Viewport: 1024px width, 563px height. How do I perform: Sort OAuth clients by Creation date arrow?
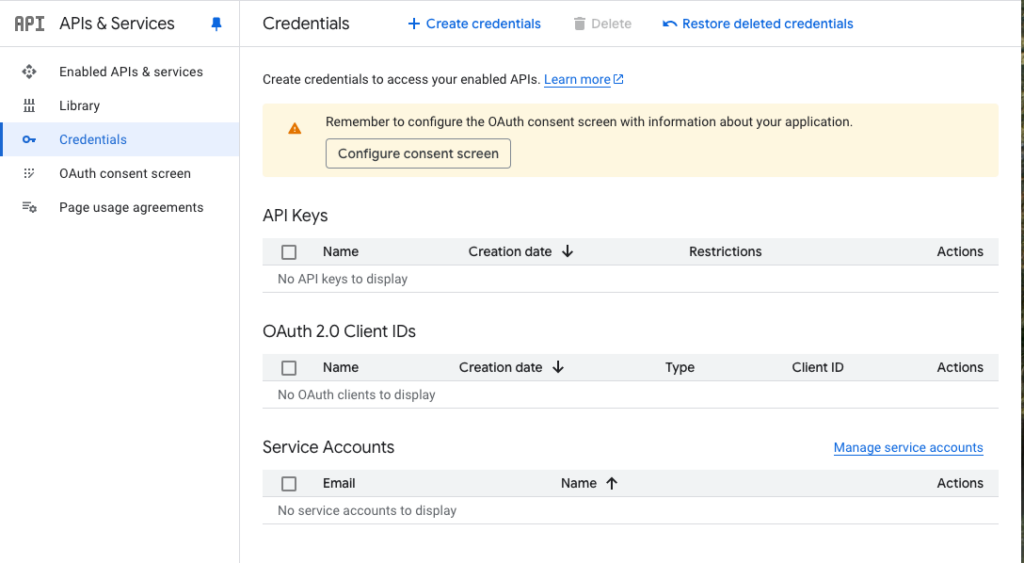(x=558, y=367)
